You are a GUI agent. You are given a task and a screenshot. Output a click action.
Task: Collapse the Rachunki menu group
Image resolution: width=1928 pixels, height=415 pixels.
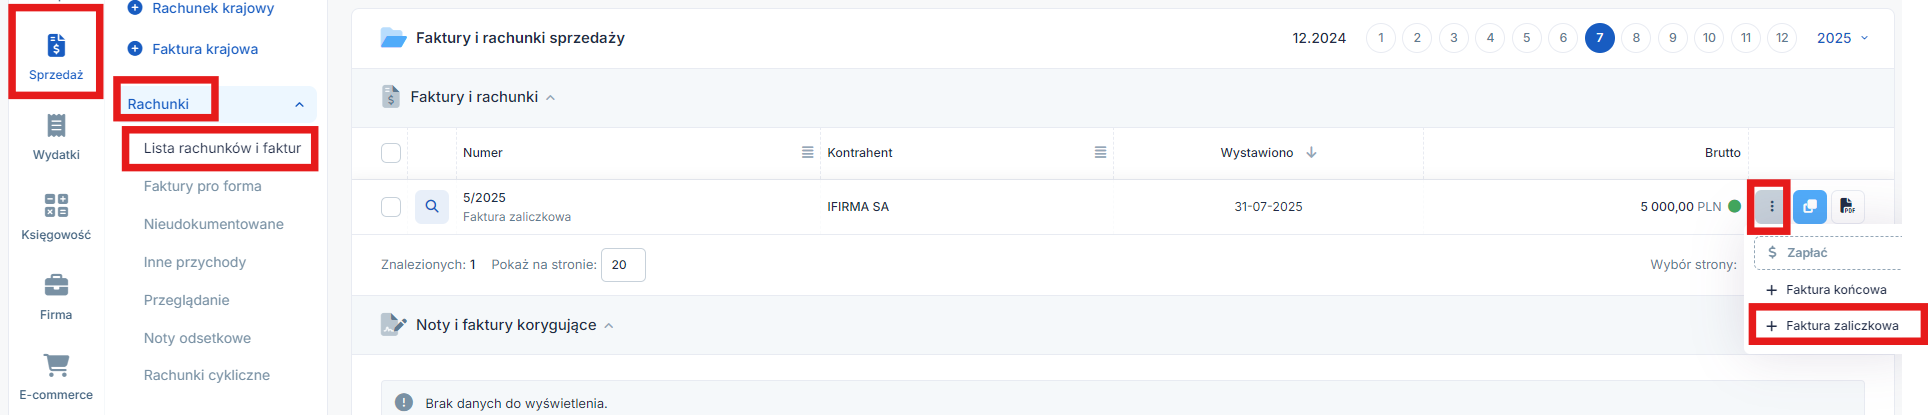(x=299, y=104)
